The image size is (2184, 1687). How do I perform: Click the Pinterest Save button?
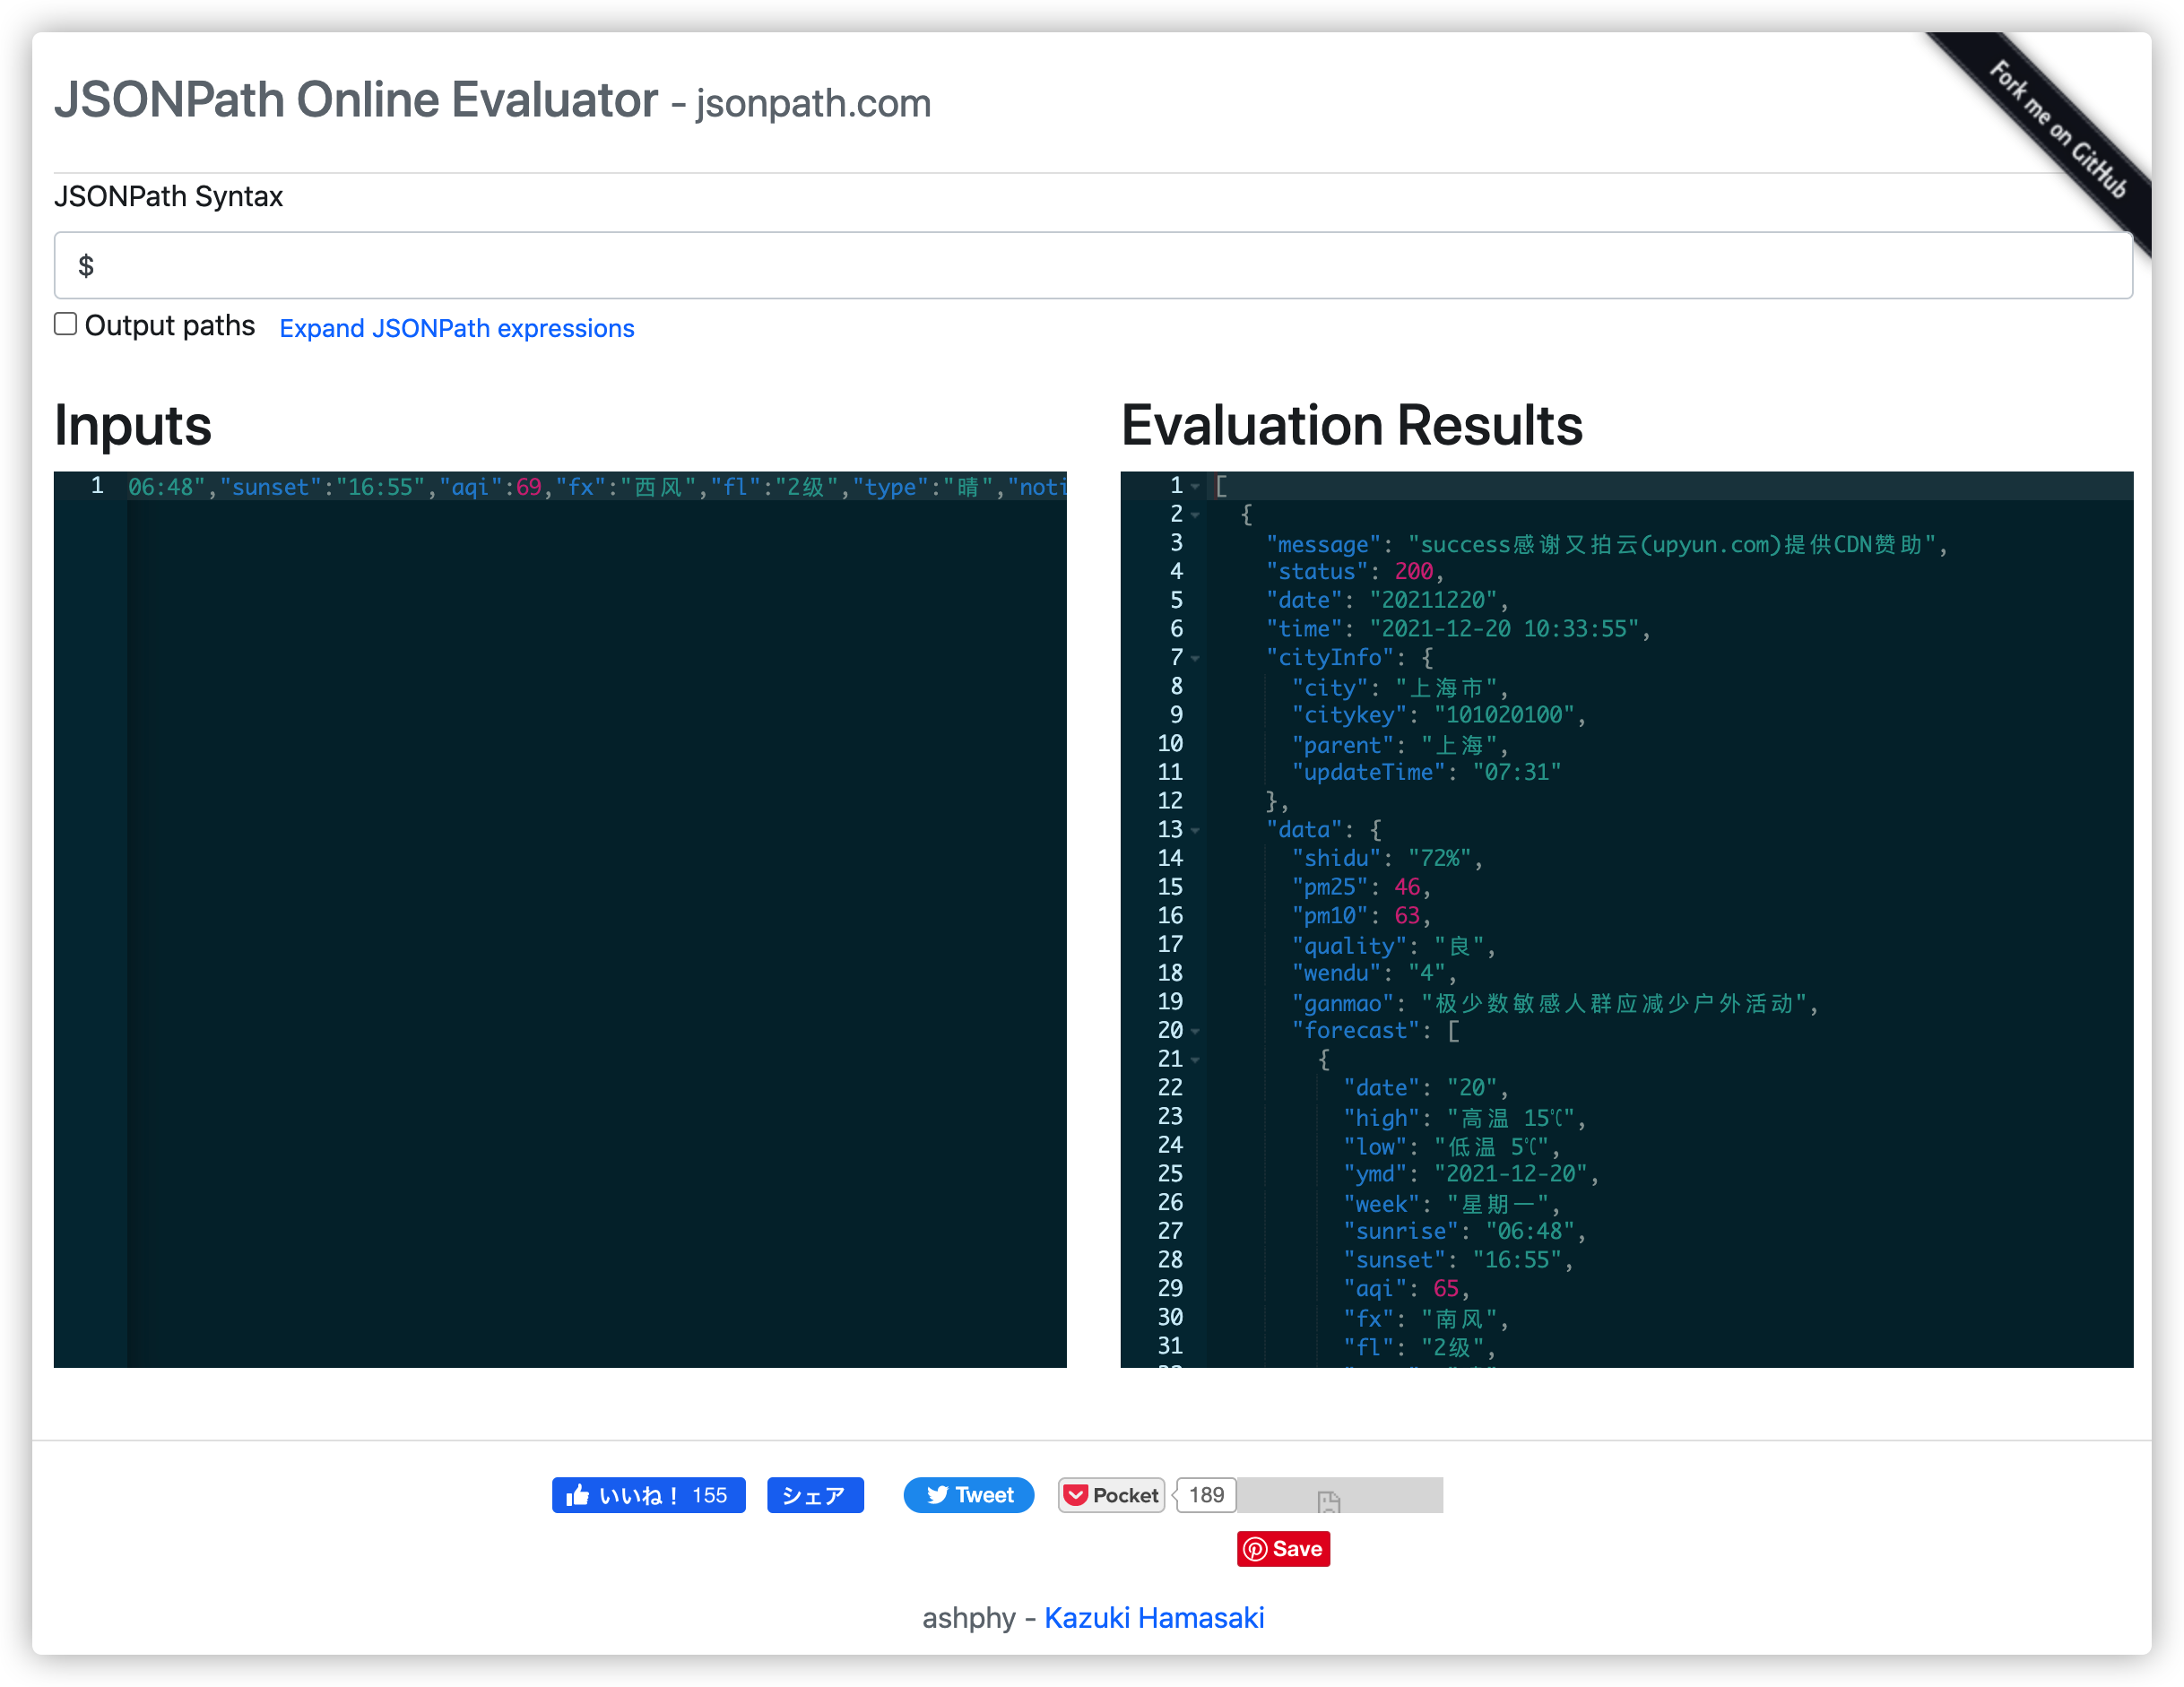click(1283, 1549)
